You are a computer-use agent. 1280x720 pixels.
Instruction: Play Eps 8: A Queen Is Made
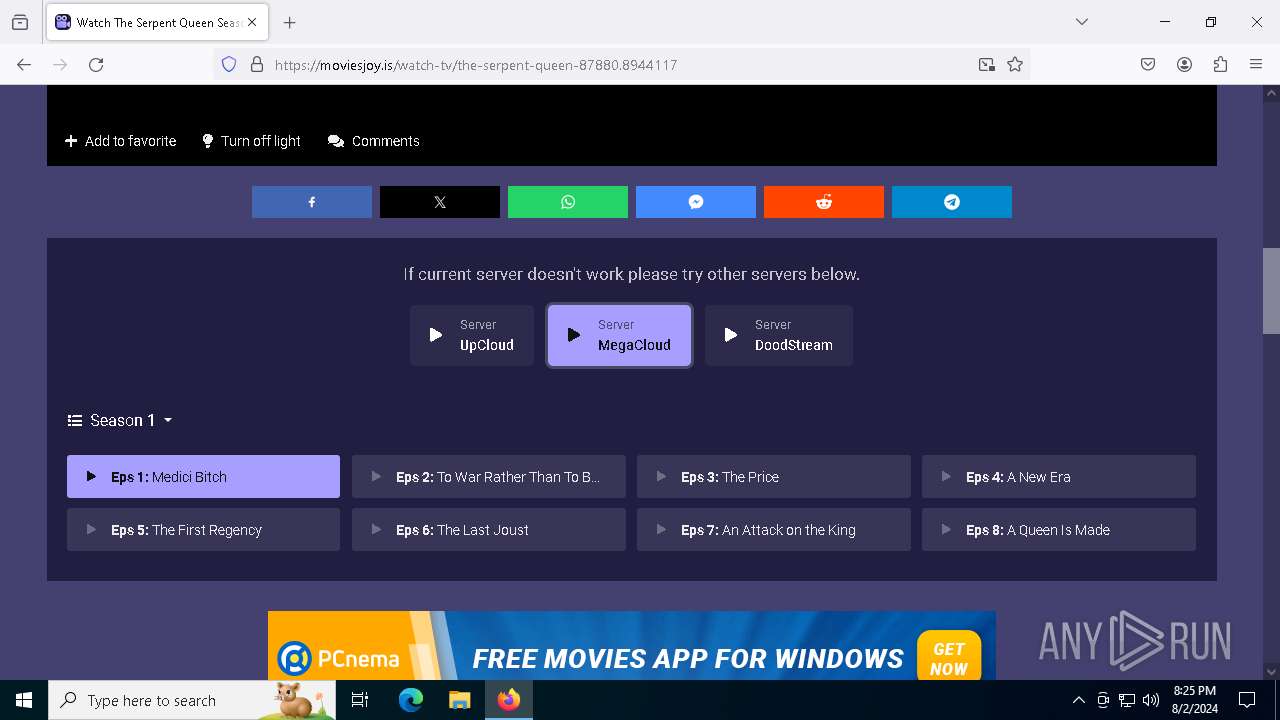[x=1059, y=530]
